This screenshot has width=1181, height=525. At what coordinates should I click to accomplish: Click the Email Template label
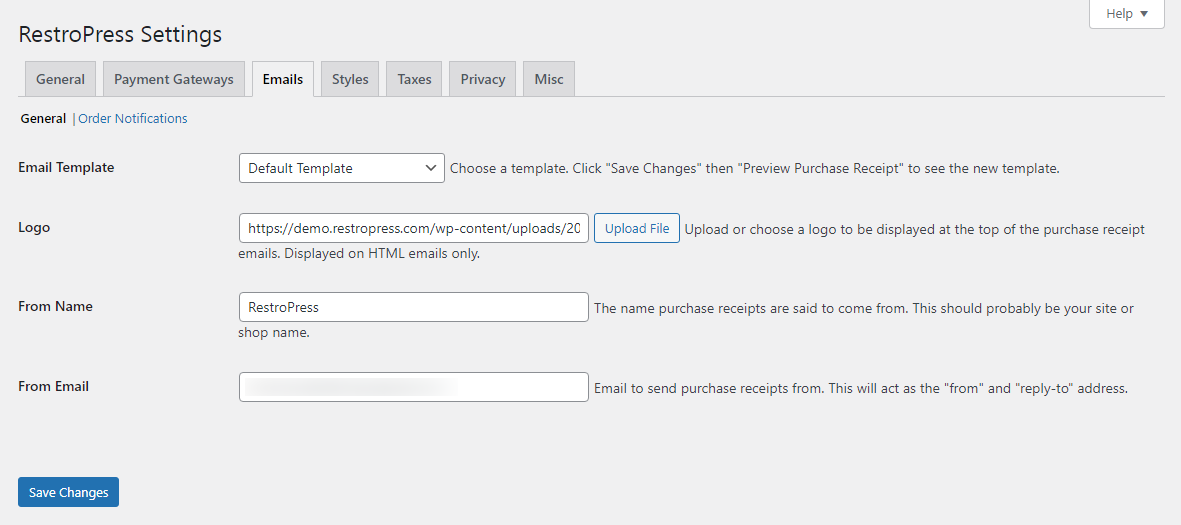click(x=66, y=167)
